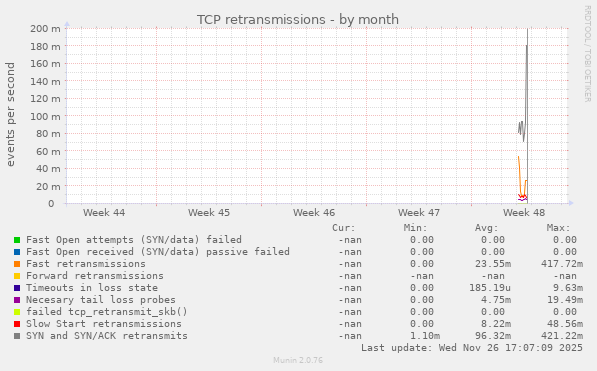Click the dark blue Timeouts in loss state swatch
597x371 pixels.
point(17,288)
